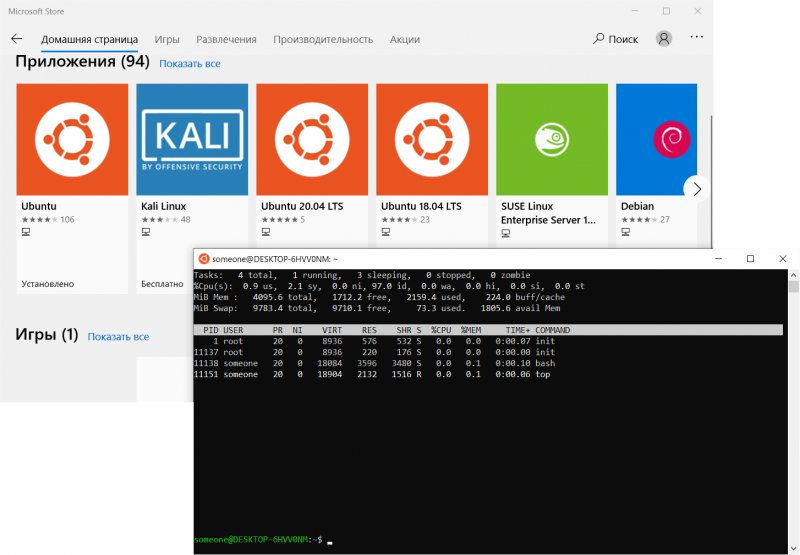This screenshot has height=555, width=800.
Task: Click the 11138 someone bash process row
Action: point(375,363)
